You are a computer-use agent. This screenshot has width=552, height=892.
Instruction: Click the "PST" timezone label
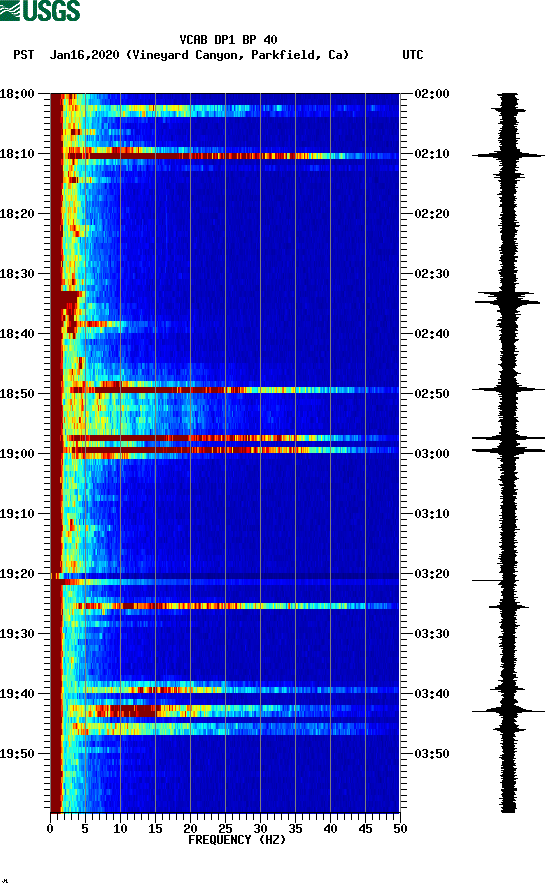[x=24, y=55]
